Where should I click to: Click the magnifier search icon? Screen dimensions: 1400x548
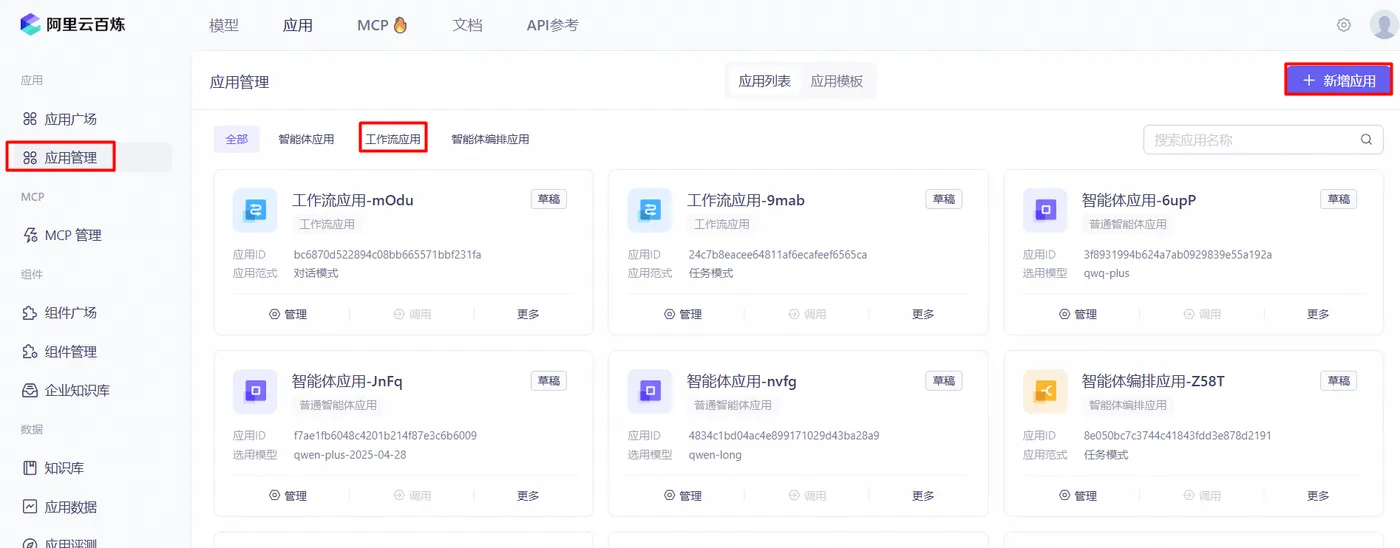coord(1366,140)
